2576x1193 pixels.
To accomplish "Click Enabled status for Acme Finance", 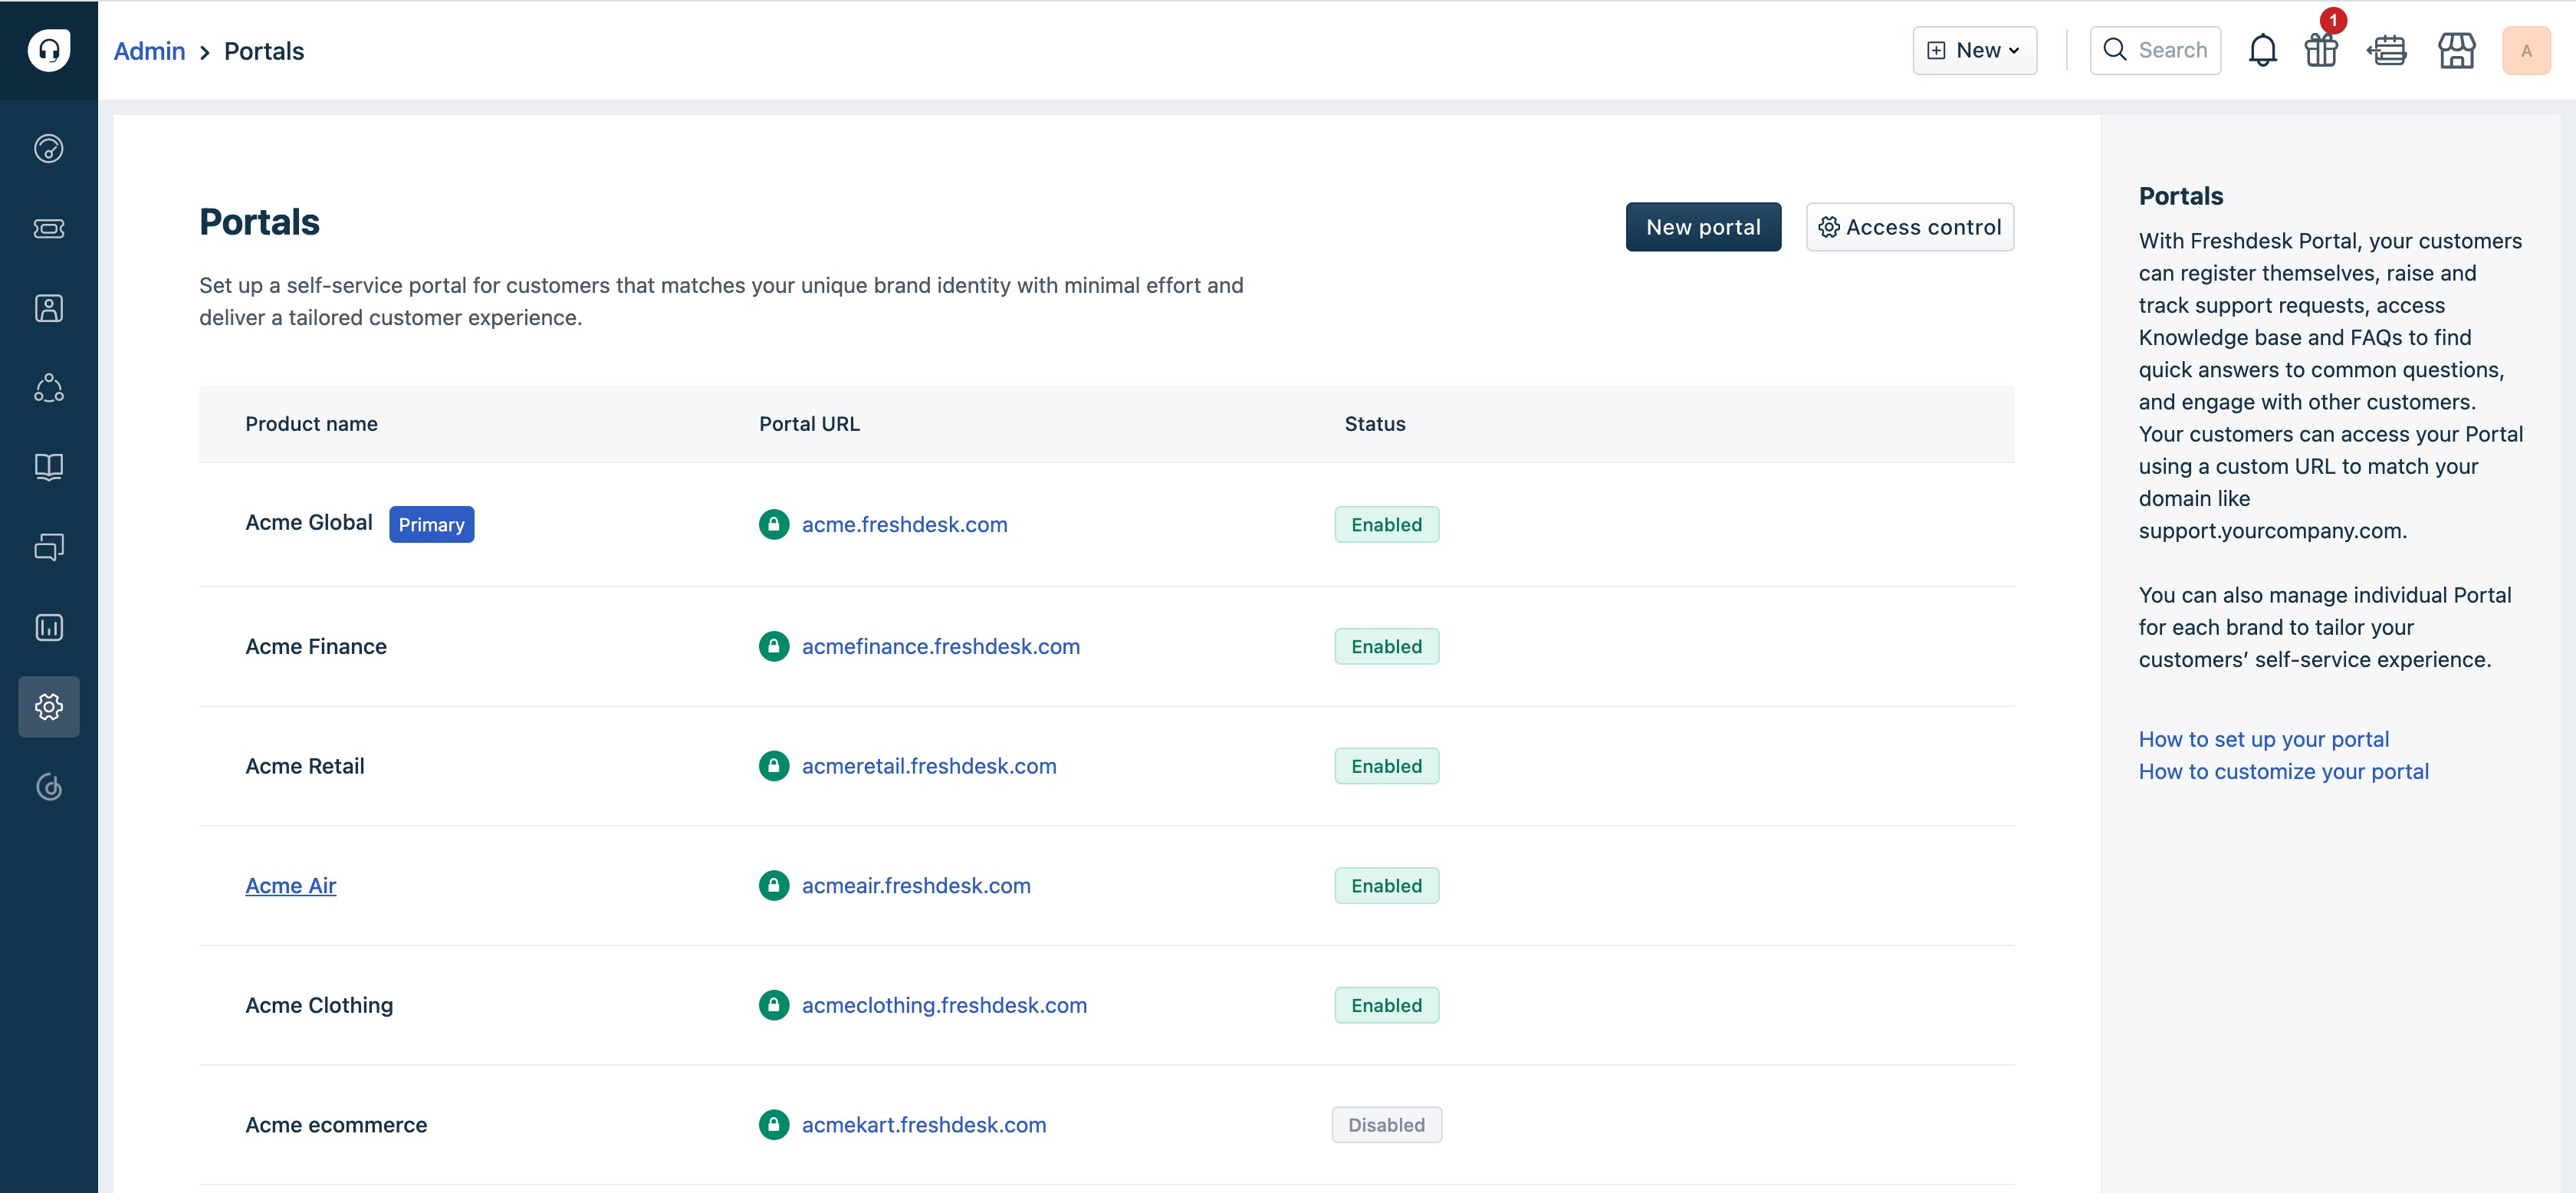I will click(x=1387, y=646).
